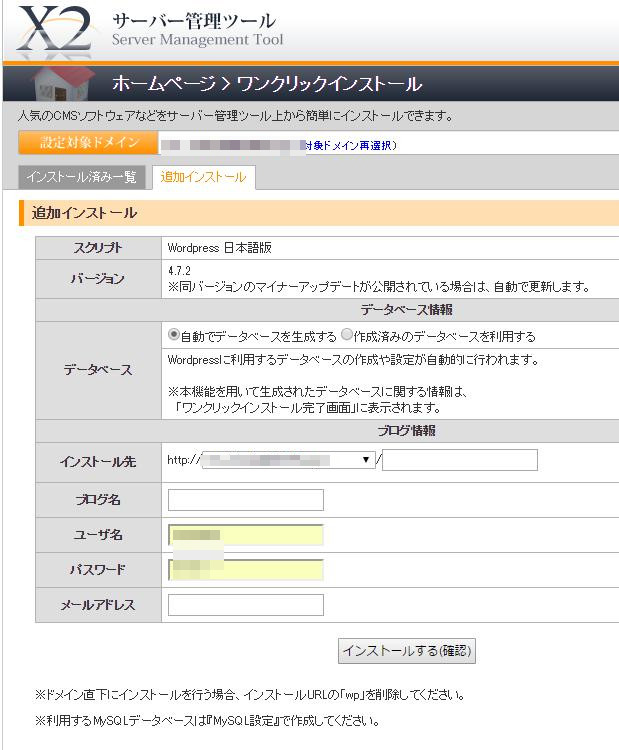Click the メールアドレス row label
The height and width of the screenshot is (750, 619).
click(x=98, y=605)
